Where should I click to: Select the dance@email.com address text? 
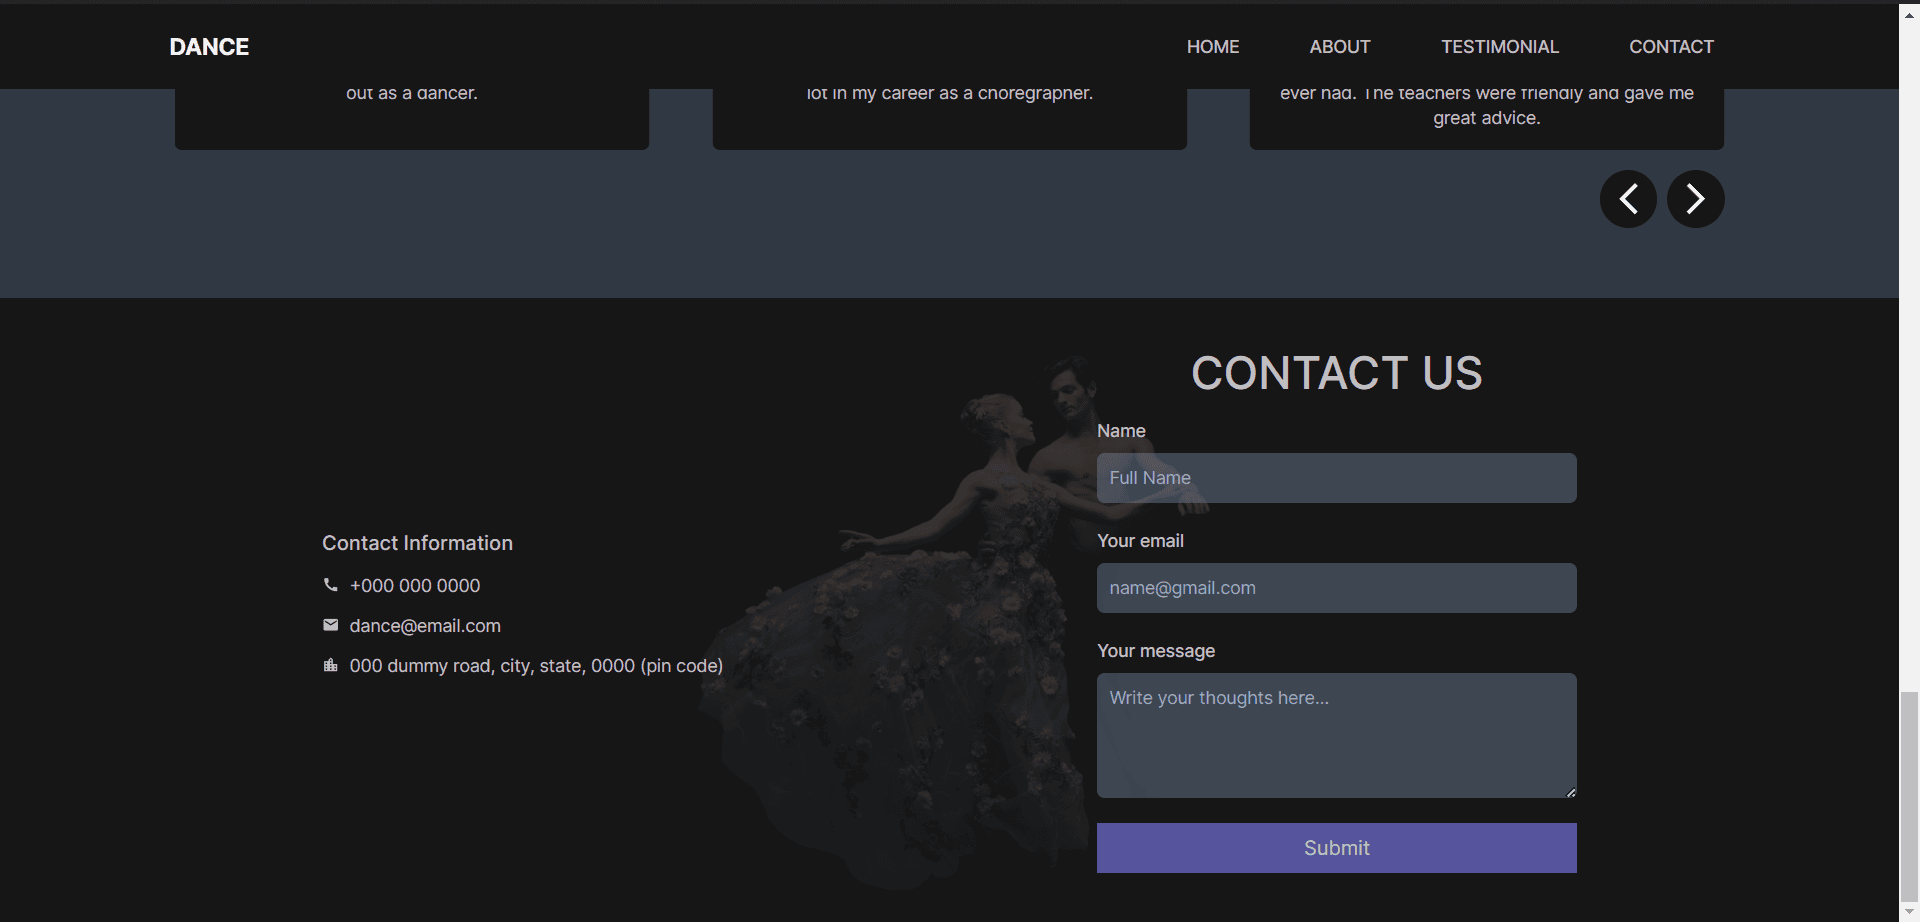[x=425, y=626]
